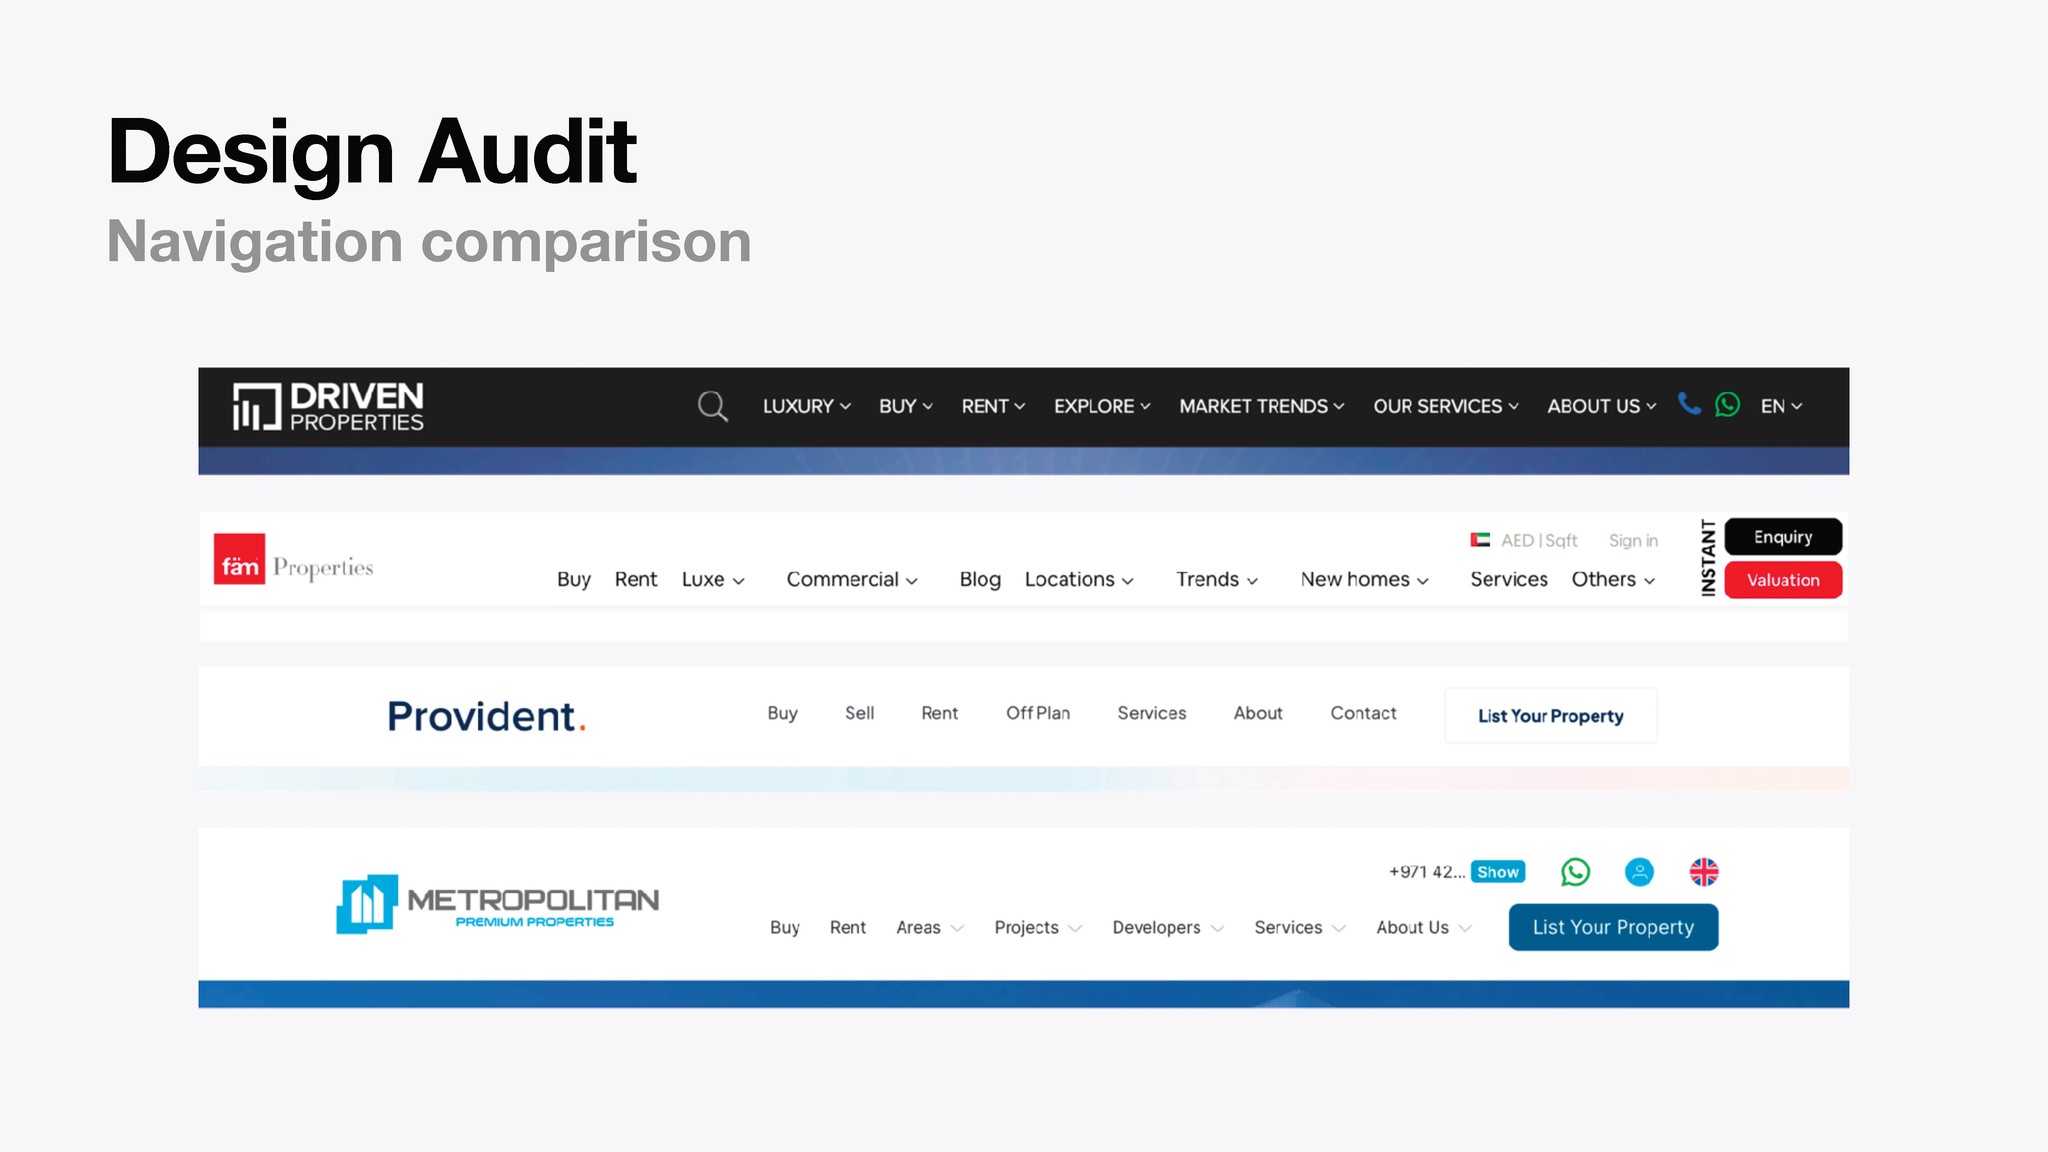Image resolution: width=2048 pixels, height=1152 pixels.
Task: Click the fäm Properties red logo
Action: (x=240, y=559)
